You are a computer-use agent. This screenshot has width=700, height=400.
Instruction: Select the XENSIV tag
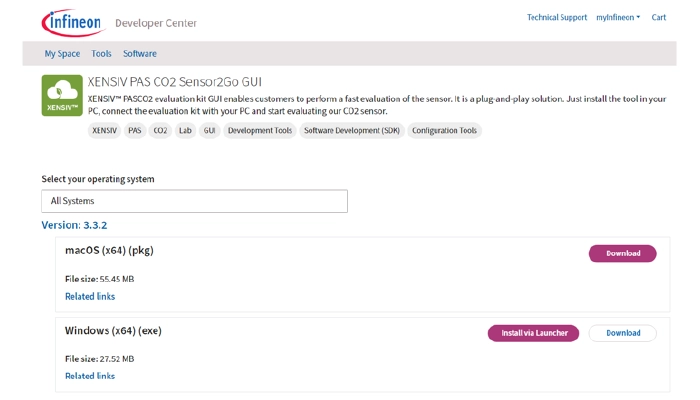tap(104, 130)
